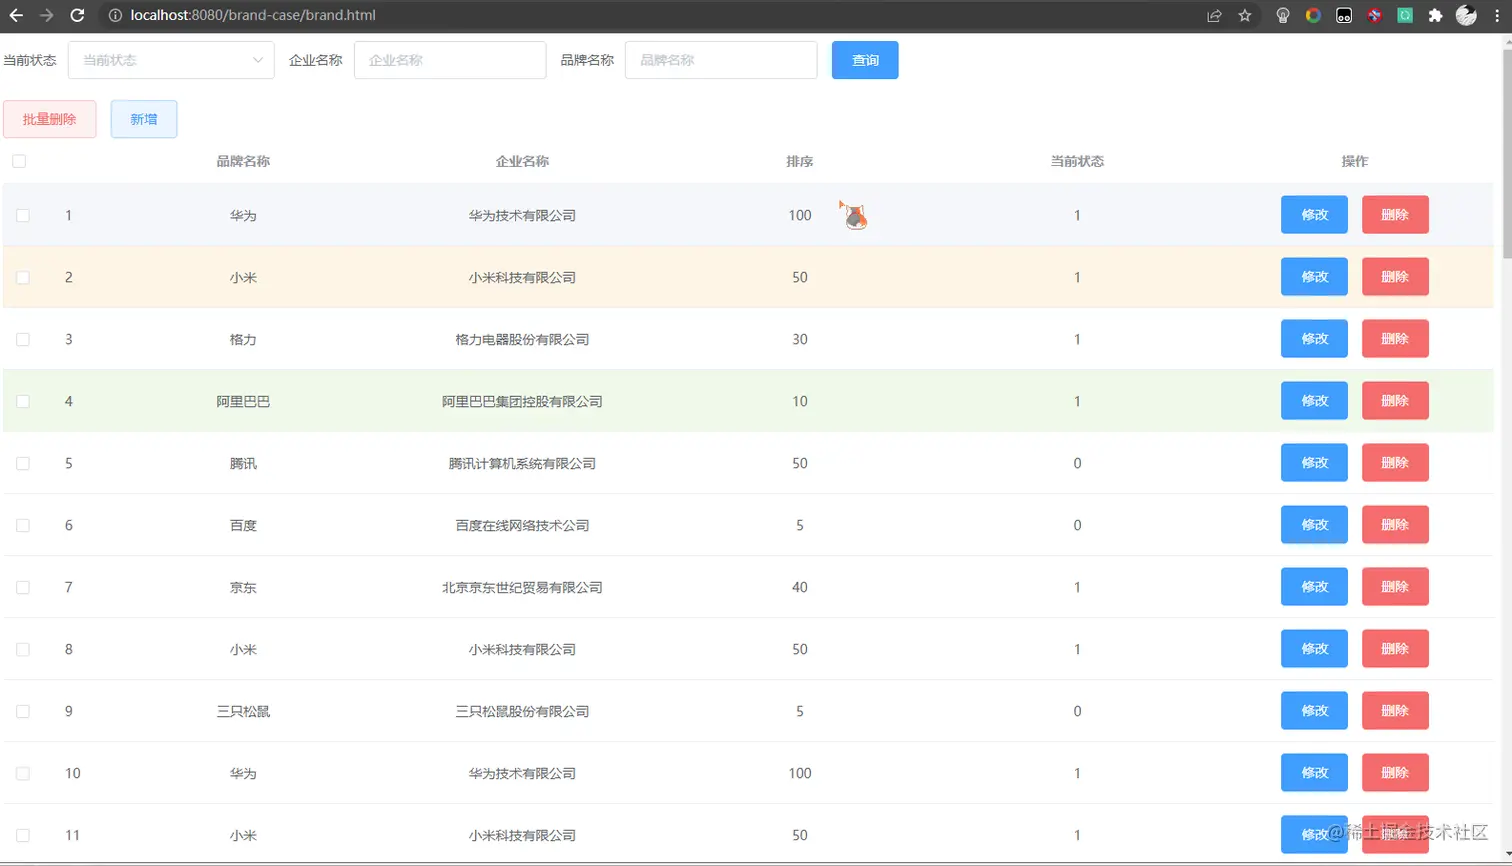Open the red bird extension icon
Screen dimensions: 1512x866
click(x=1375, y=15)
